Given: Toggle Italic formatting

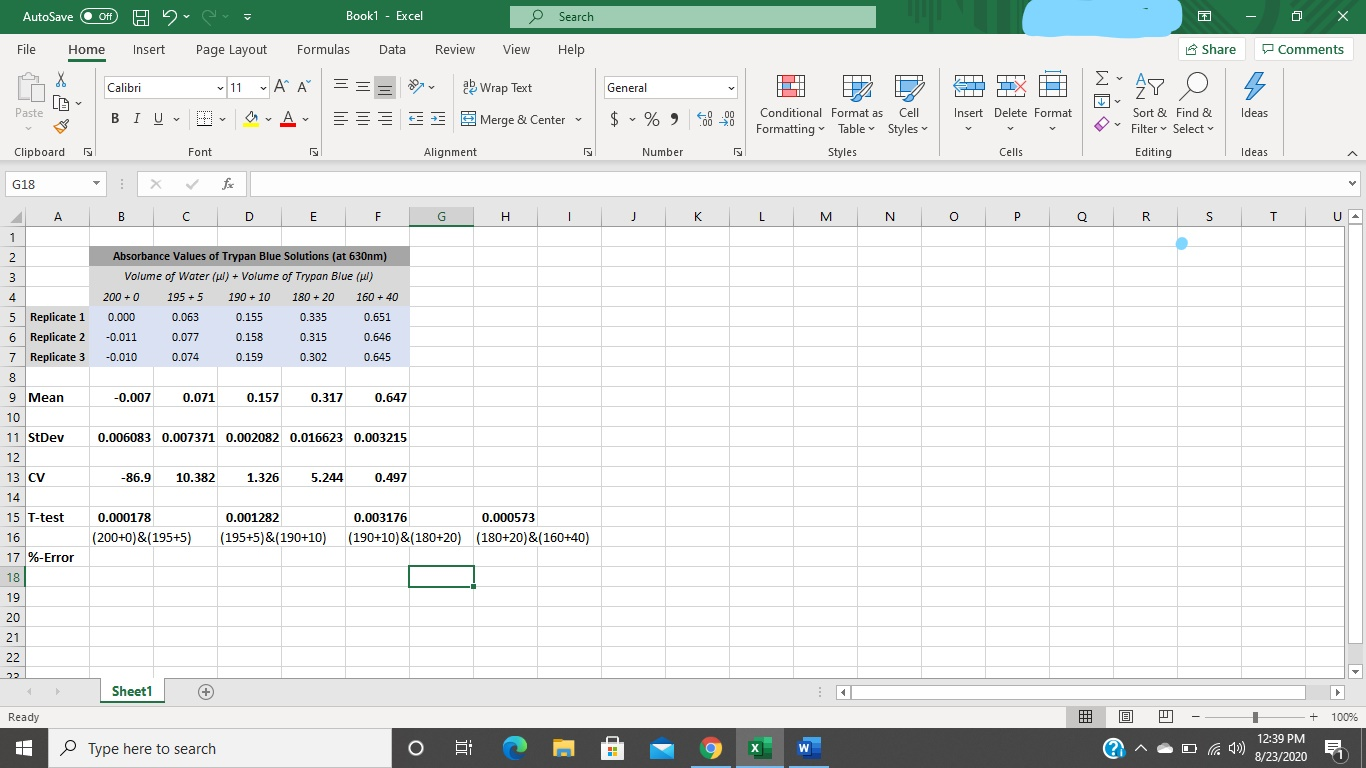Looking at the screenshot, I should [137, 119].
